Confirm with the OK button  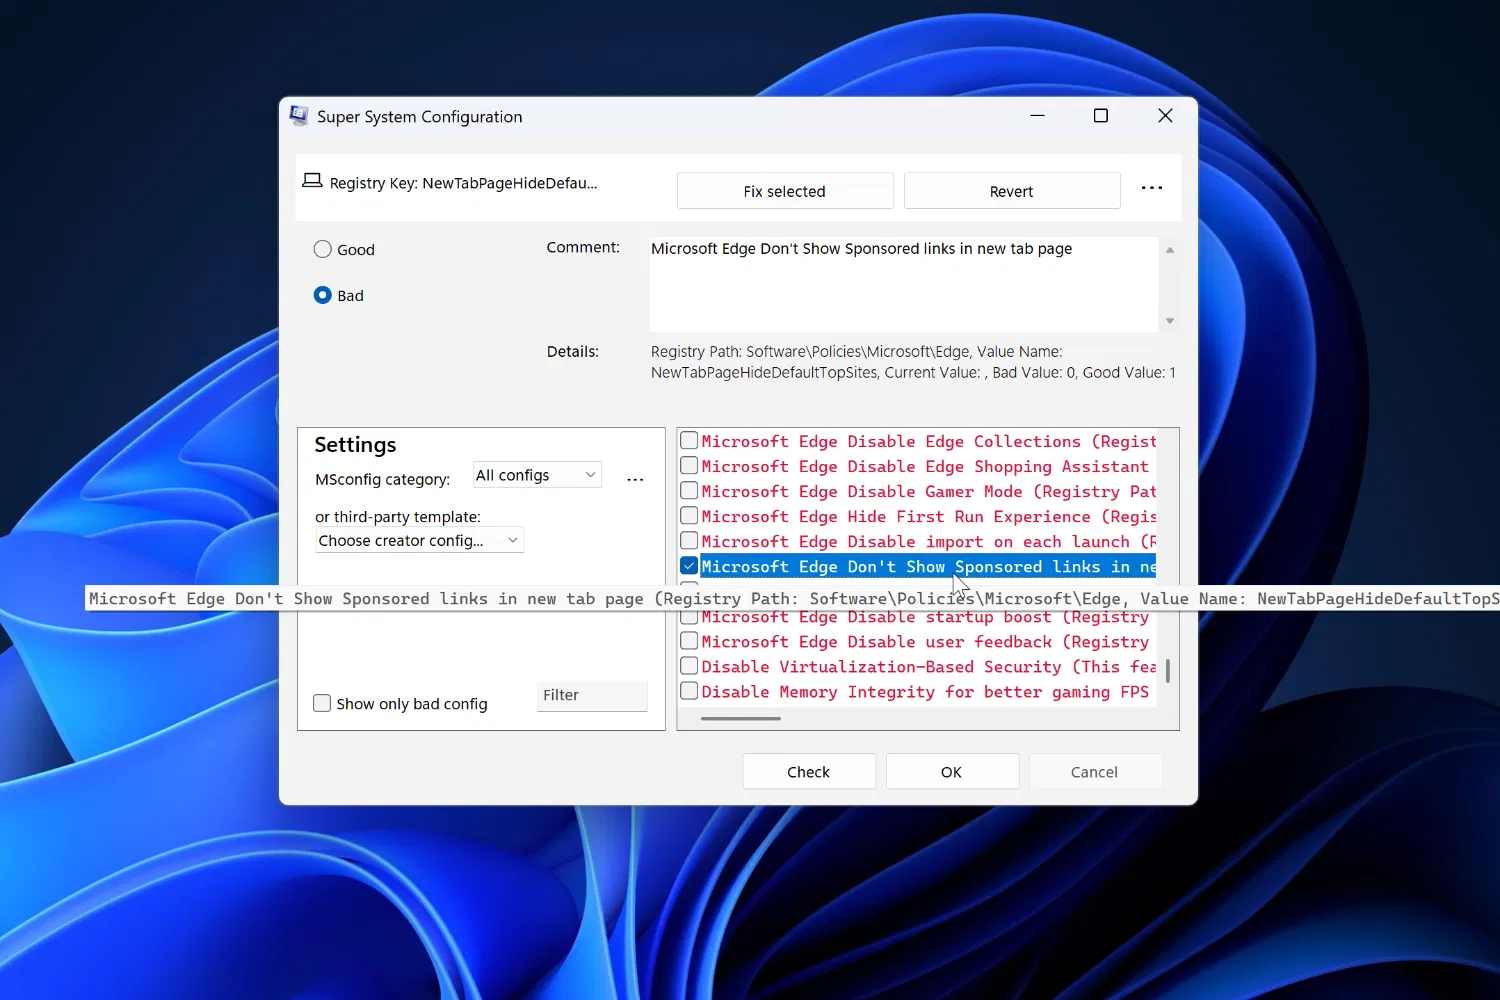952,772
